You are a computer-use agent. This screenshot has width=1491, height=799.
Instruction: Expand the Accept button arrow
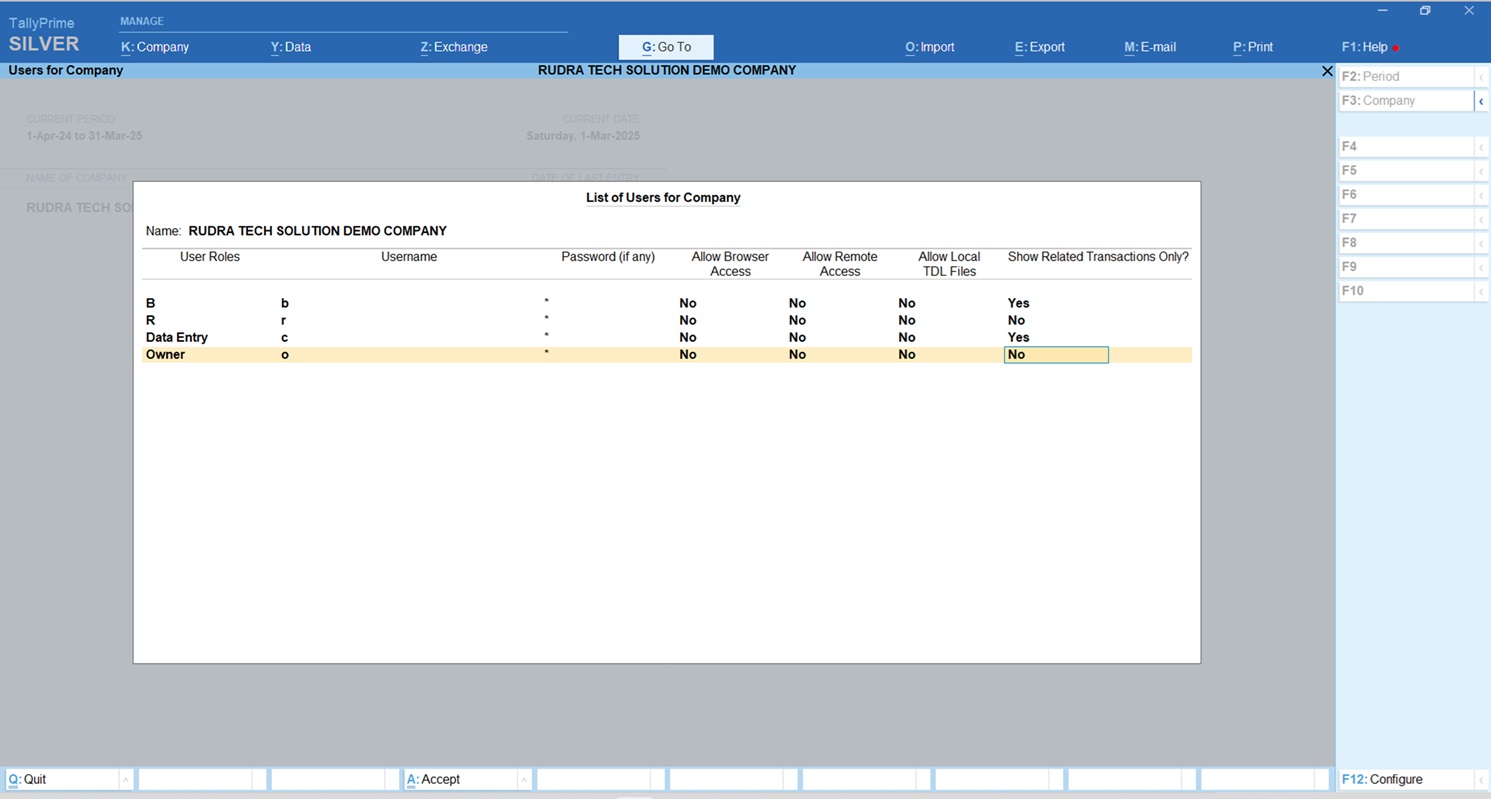tap(523, 780)
